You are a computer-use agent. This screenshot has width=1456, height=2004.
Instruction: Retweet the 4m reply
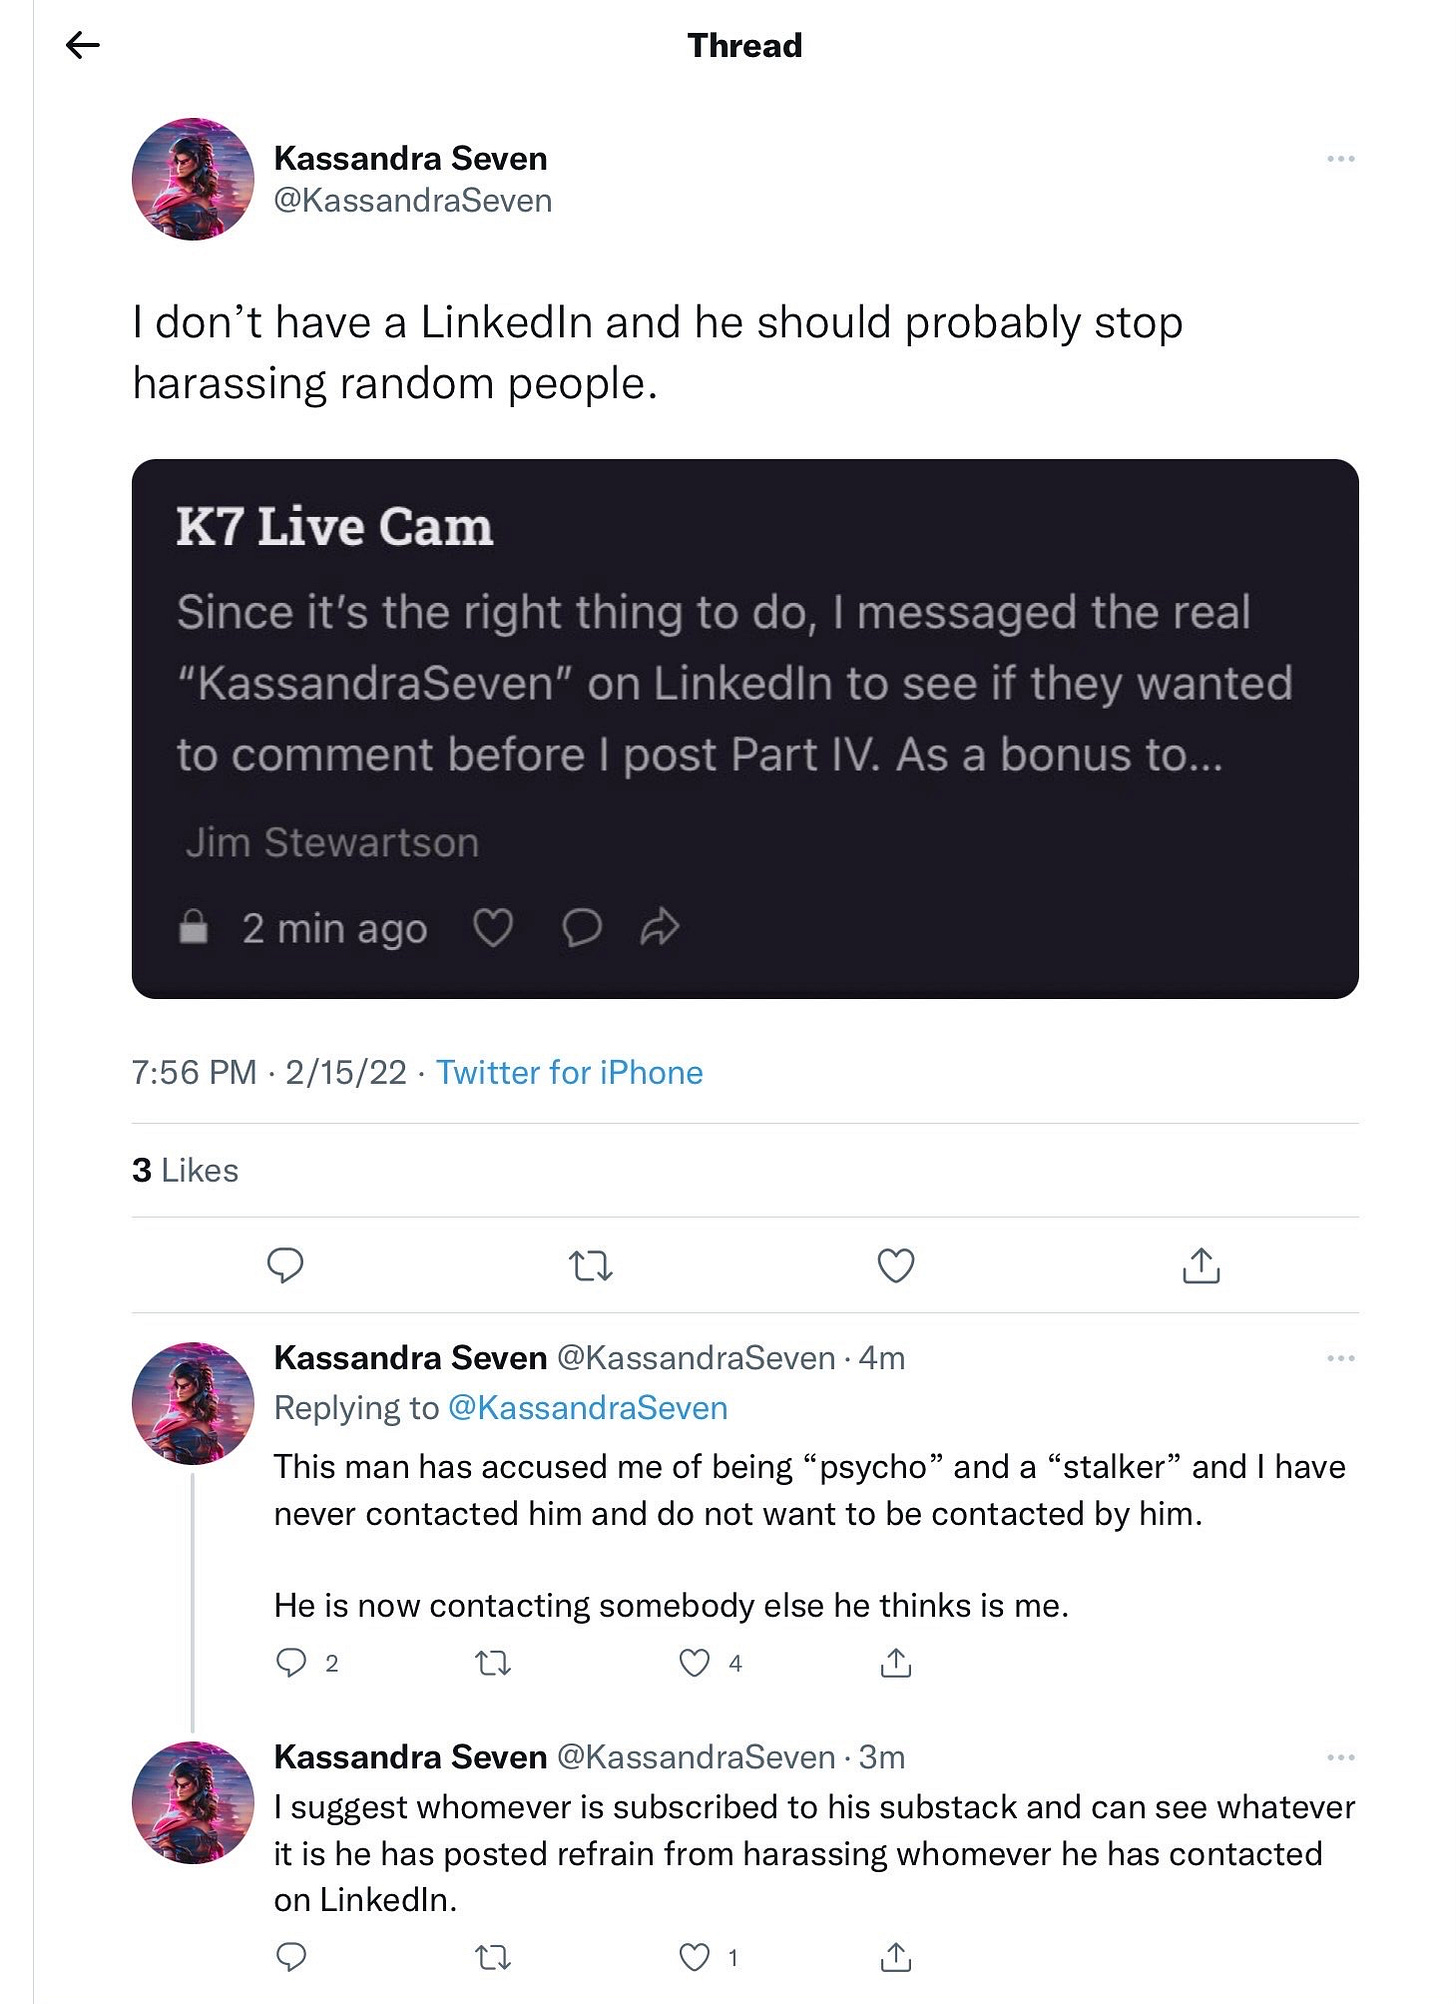coord(492,1663)
